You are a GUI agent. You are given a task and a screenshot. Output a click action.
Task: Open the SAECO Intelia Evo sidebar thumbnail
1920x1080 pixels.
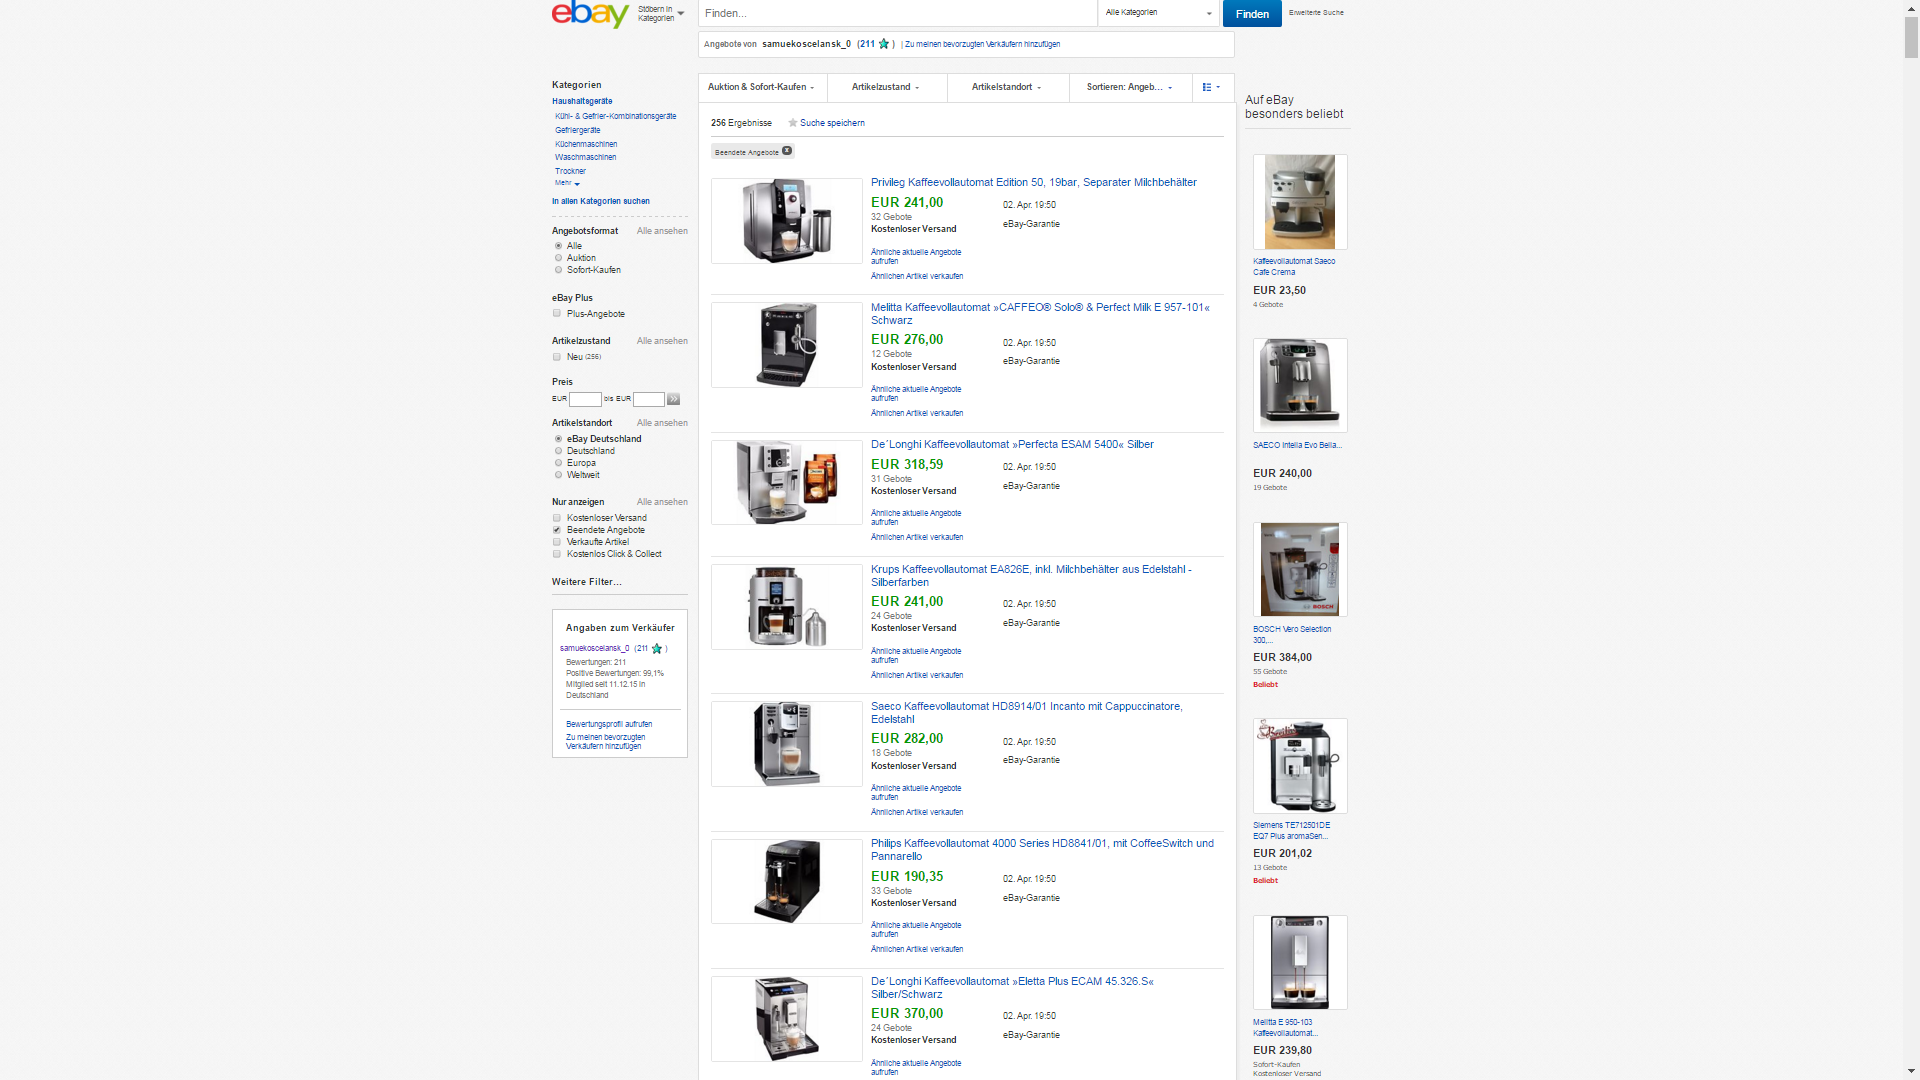1300,385
